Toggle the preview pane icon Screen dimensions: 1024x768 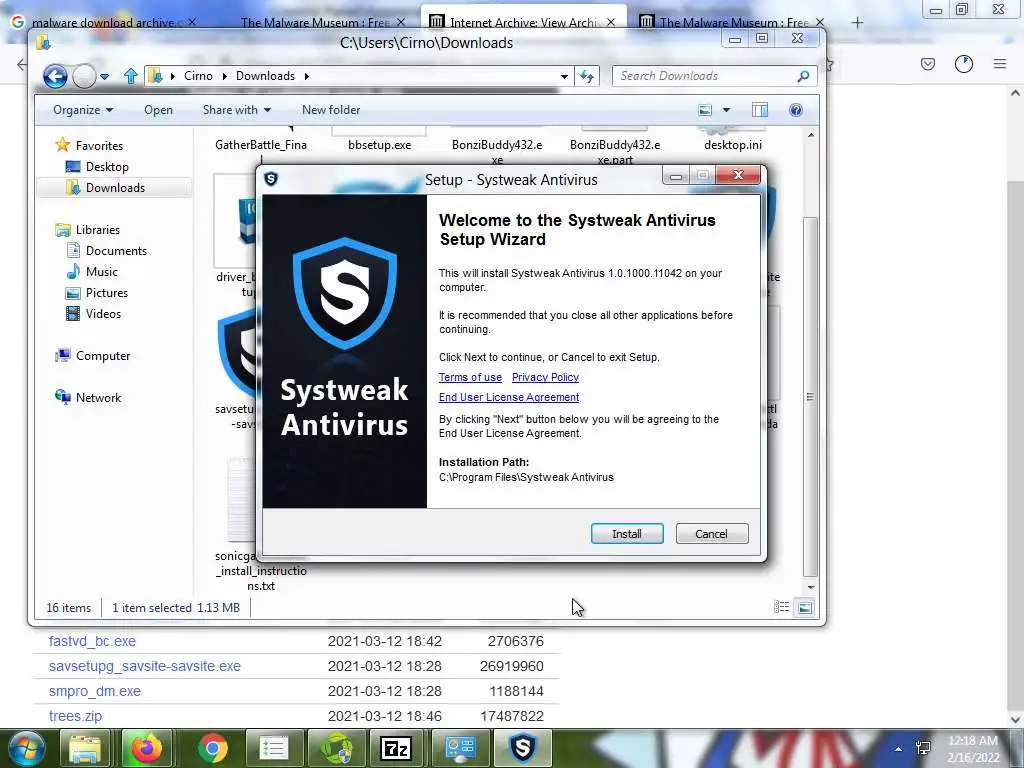pos(760,110)
